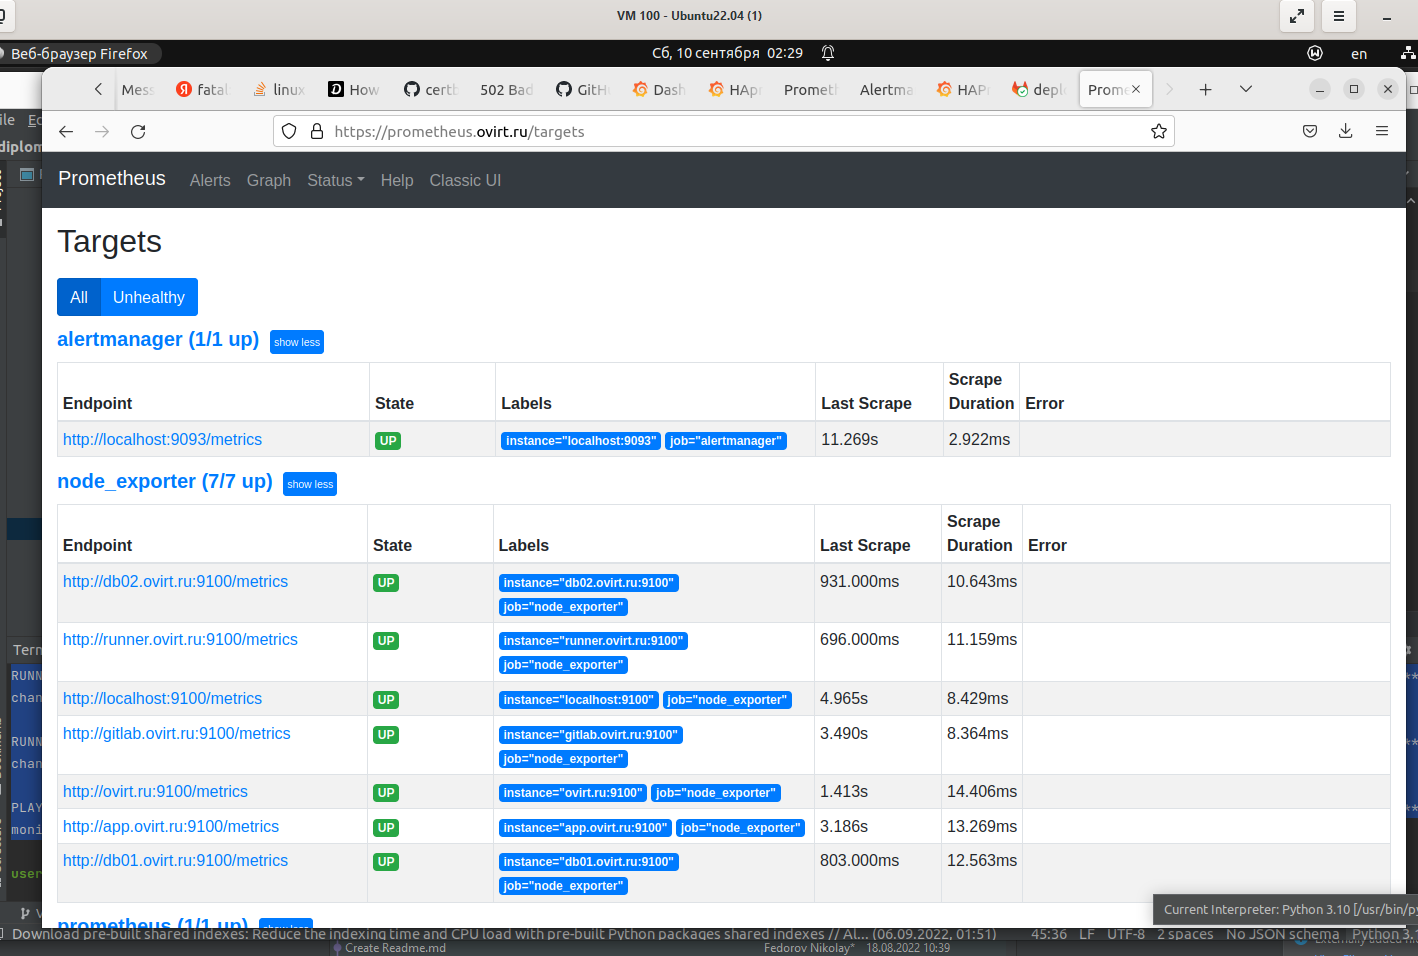Open http://ovirt.ru:9100/metrics endpoint
This screenshot has width=1418, height=956.
tap(155, 791)
